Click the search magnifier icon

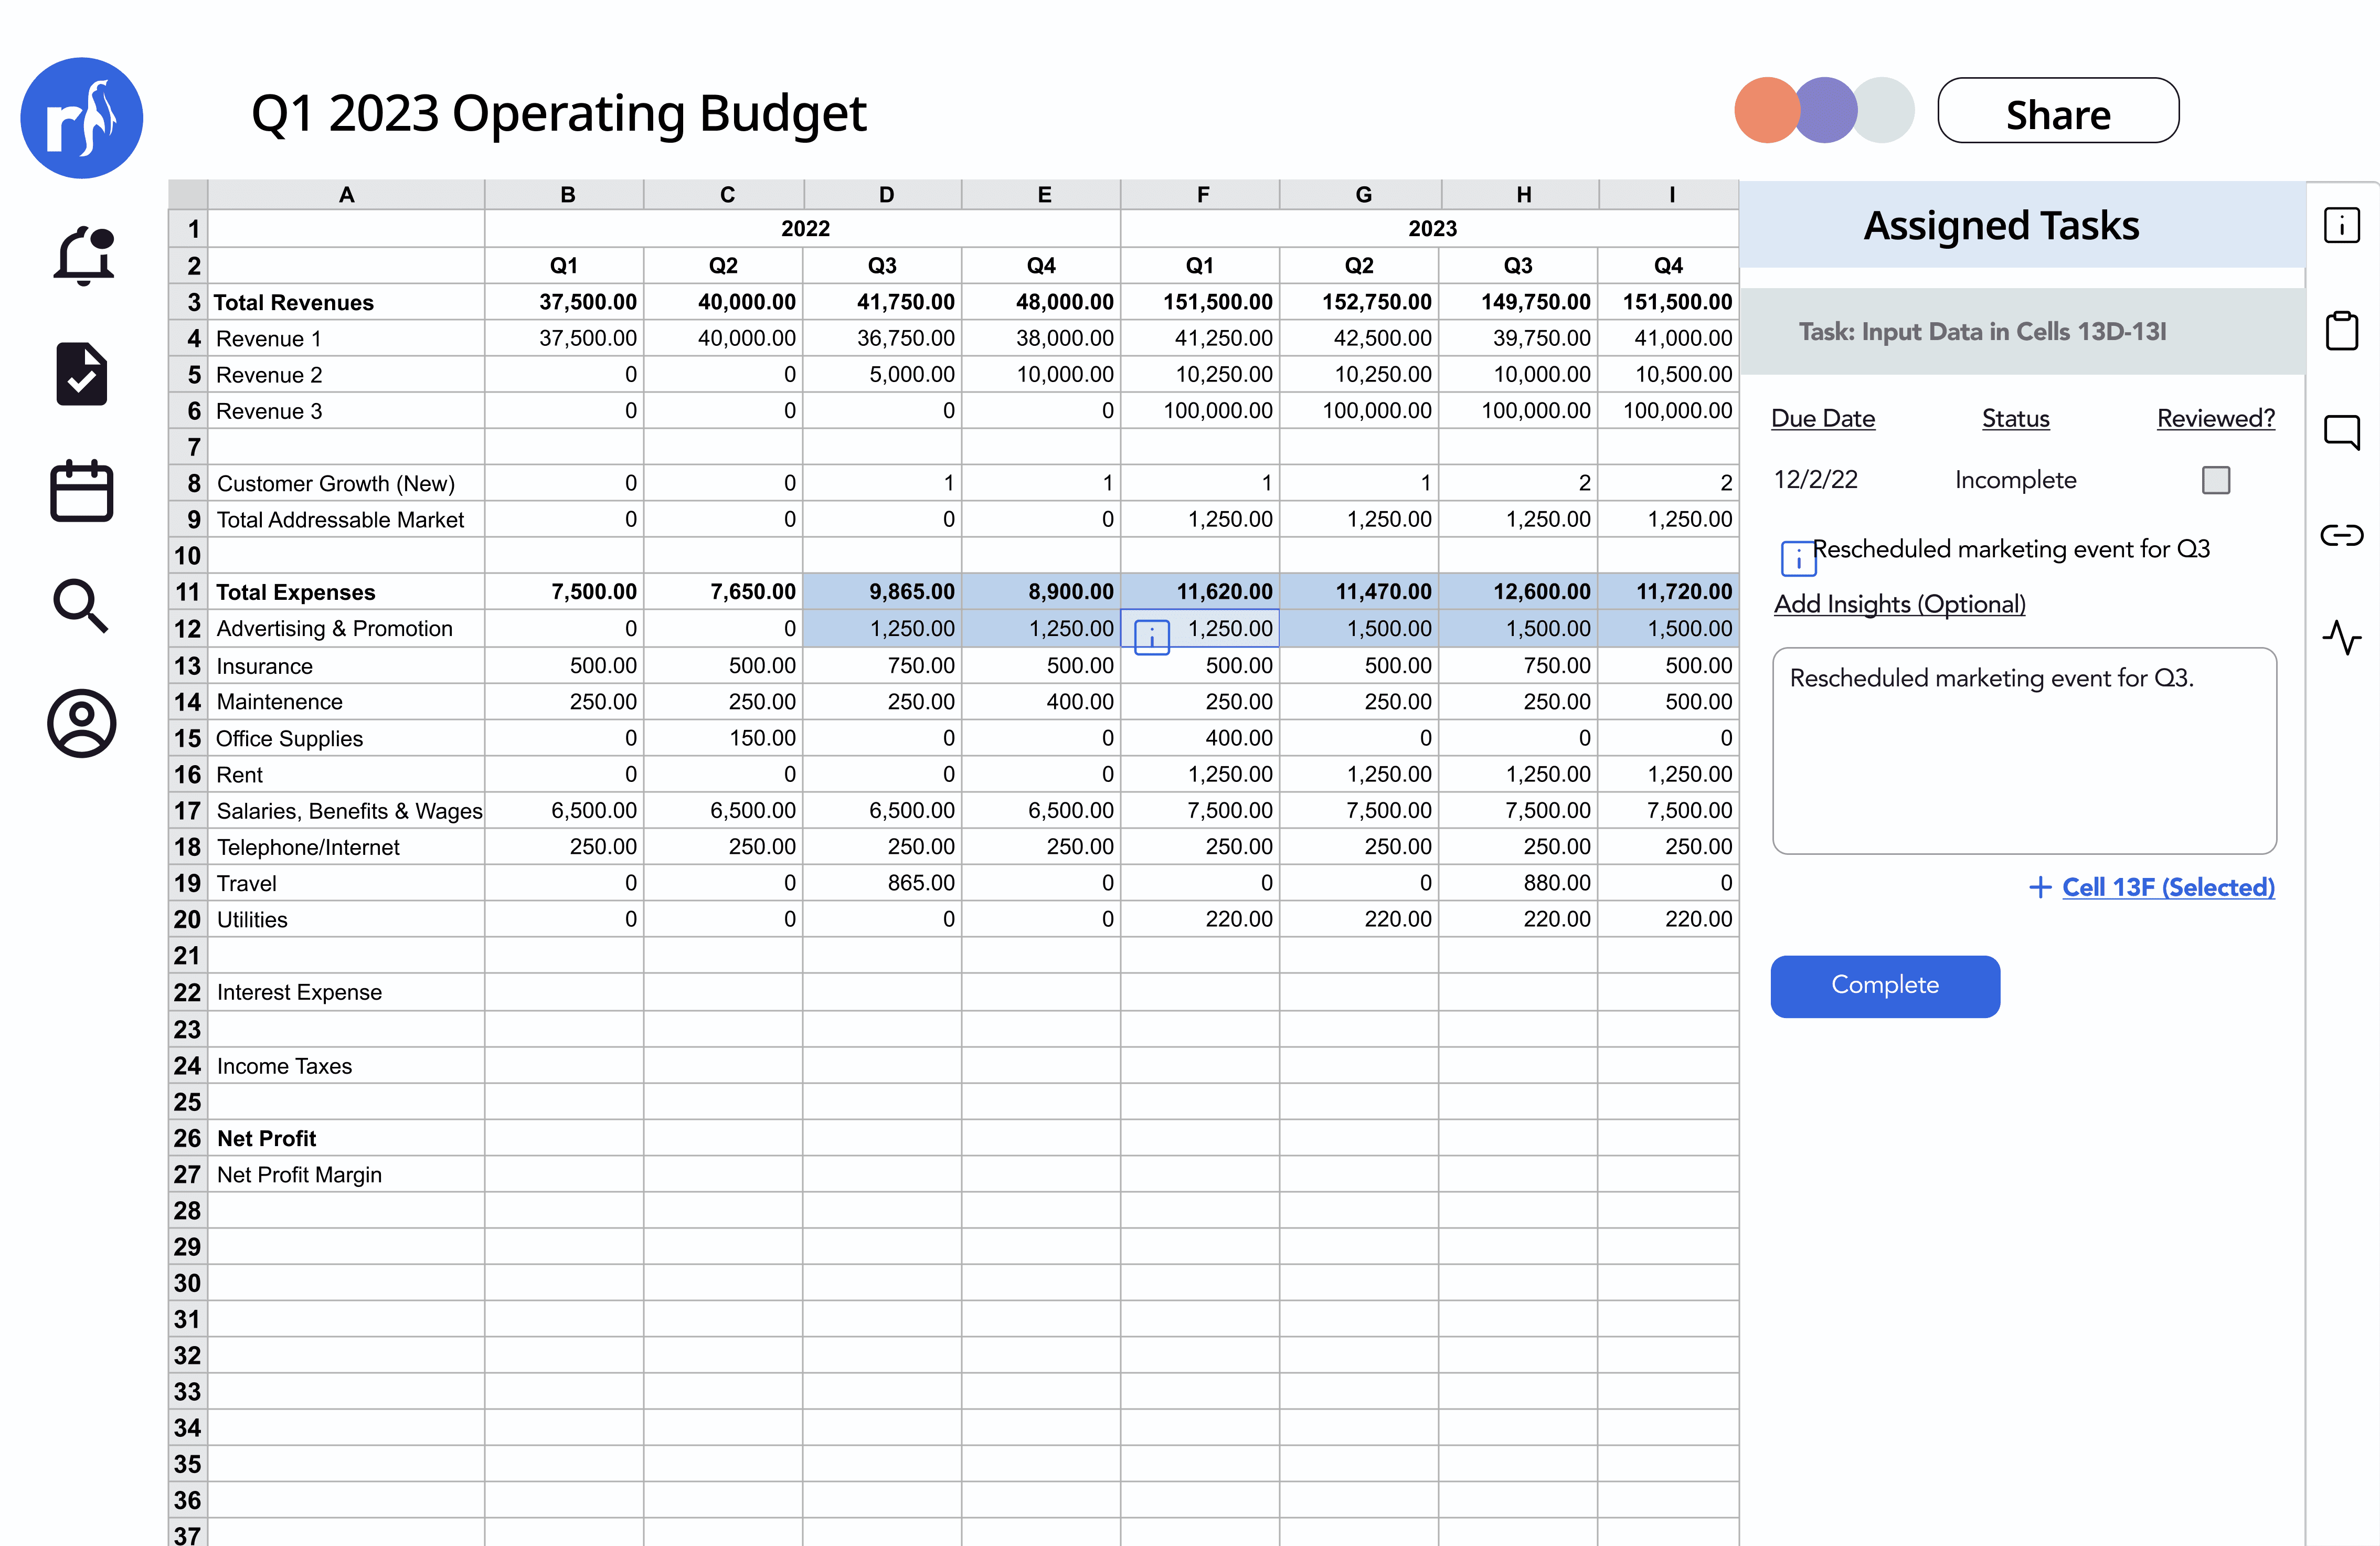pyautogui.click(x=80, y=606)
